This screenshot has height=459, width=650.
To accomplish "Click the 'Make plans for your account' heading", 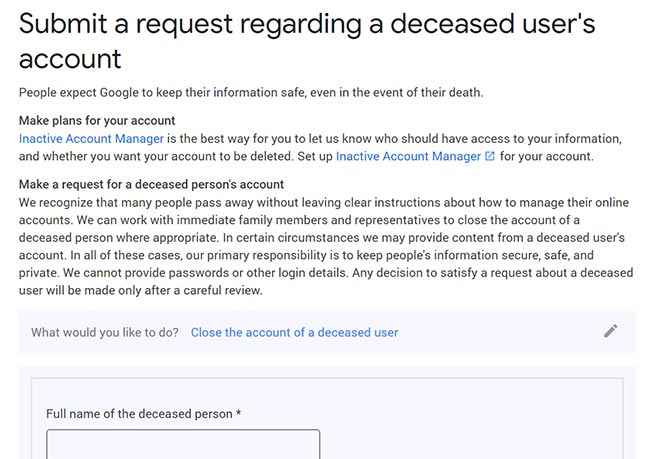I will pyautogui.click(x=97, y=121).
